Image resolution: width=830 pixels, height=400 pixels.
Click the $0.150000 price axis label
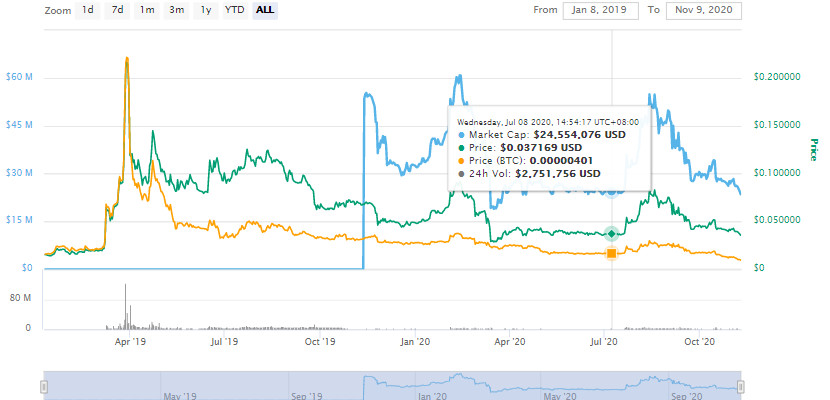coord(777,125)
